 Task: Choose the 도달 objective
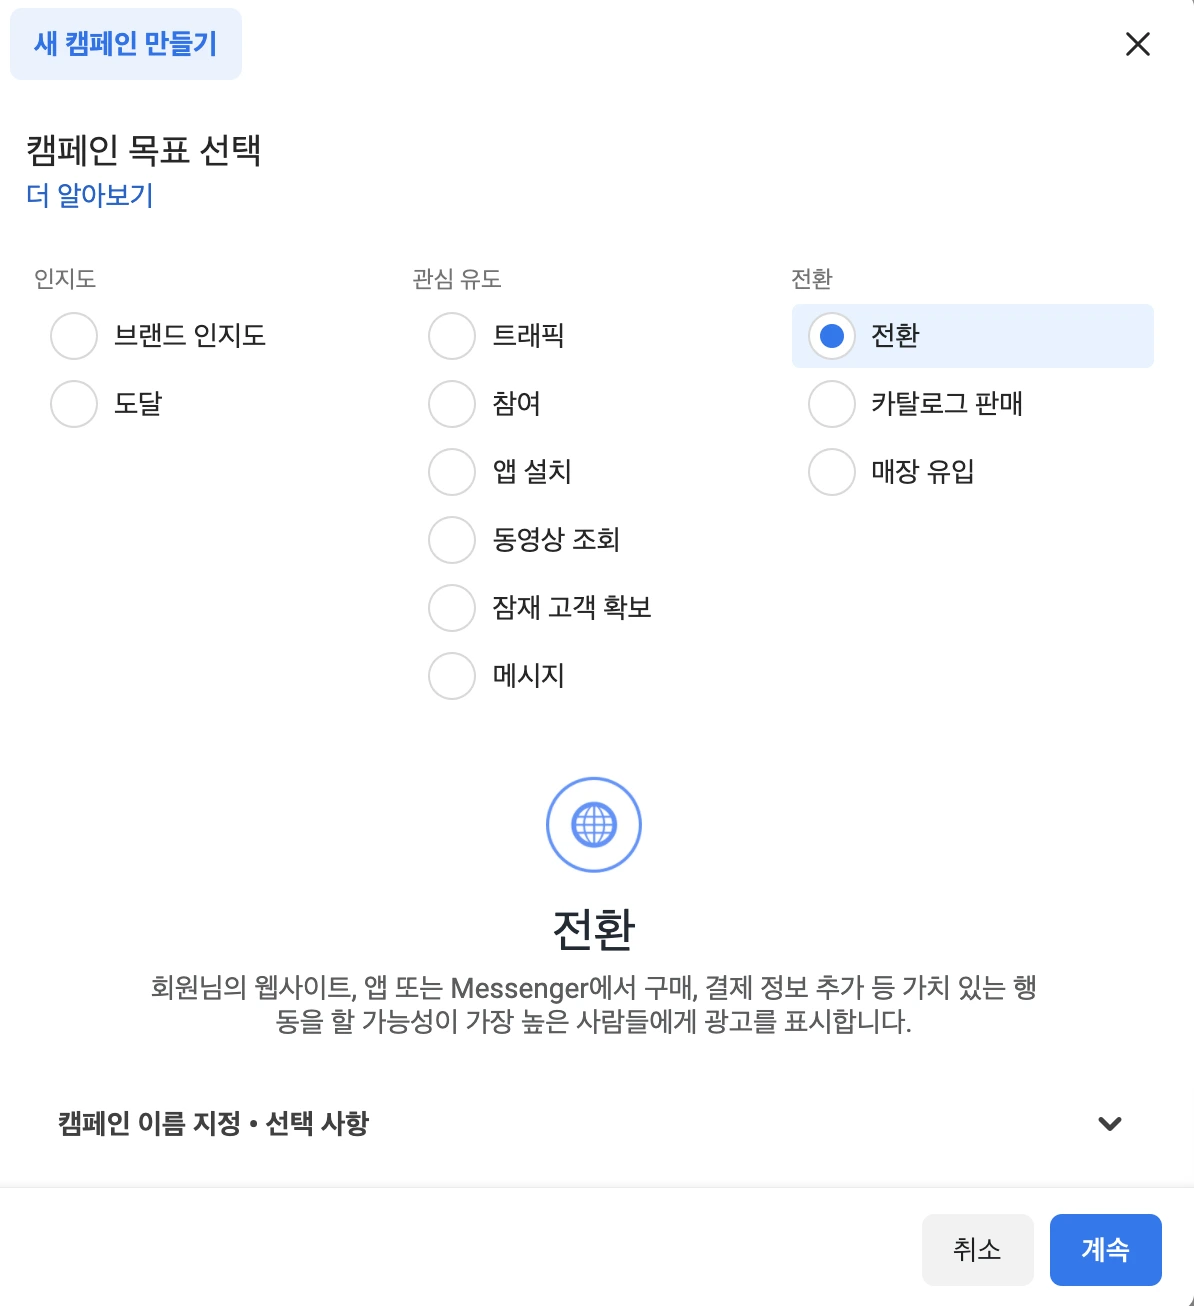74,404
